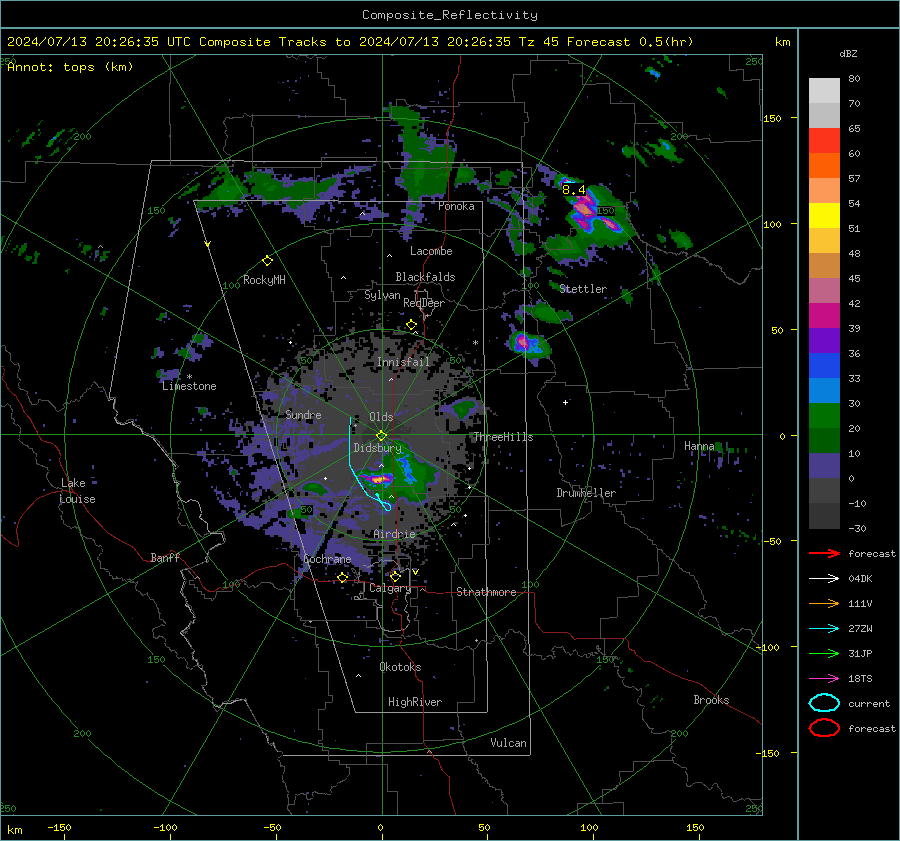The width and height of the screenshot is (900, 841).
Task: Click the RockyMH label text
Action: pyautogui.click(x=264, y=280)
